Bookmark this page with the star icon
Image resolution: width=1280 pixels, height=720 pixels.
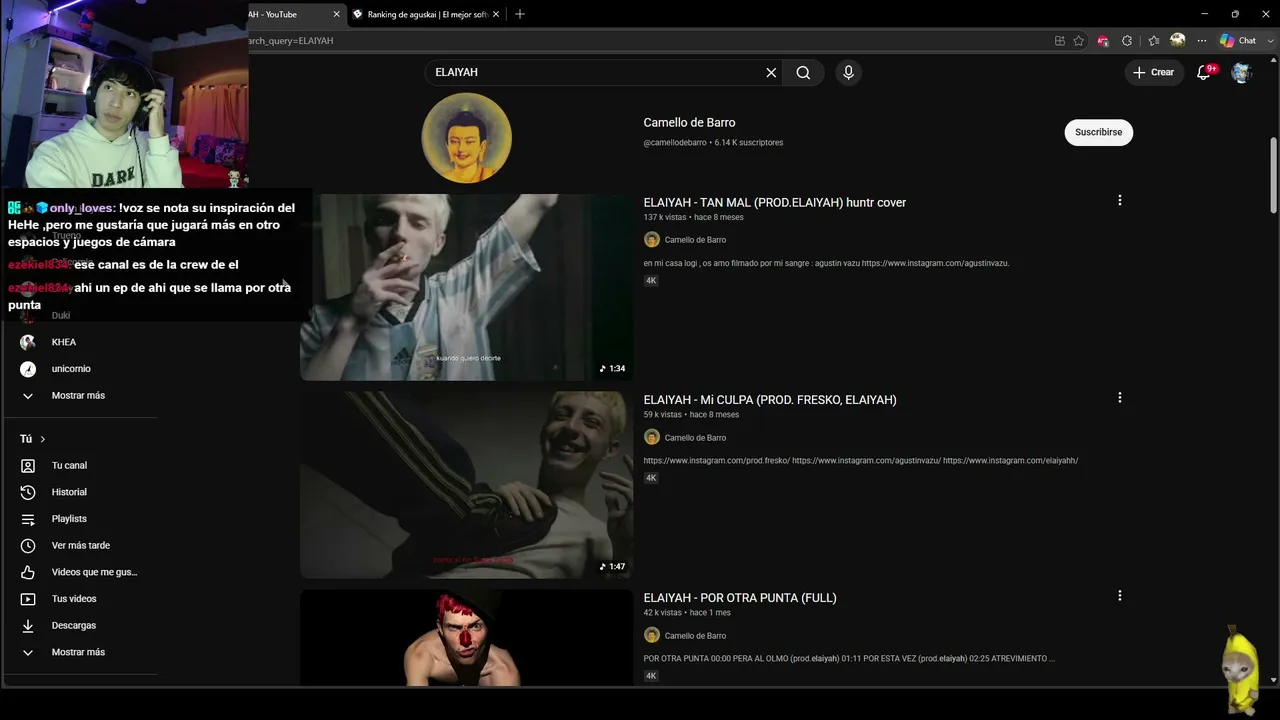click(x=1079, y=41)
